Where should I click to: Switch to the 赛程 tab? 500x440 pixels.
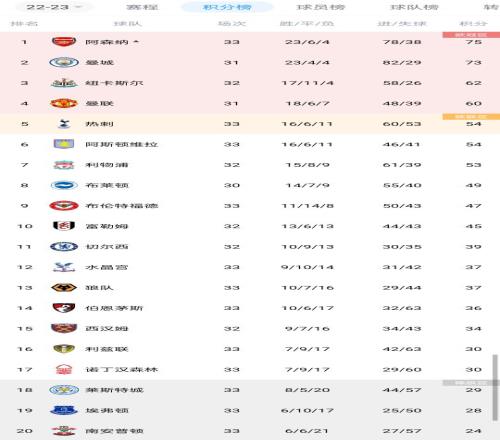tap(142, 7)
